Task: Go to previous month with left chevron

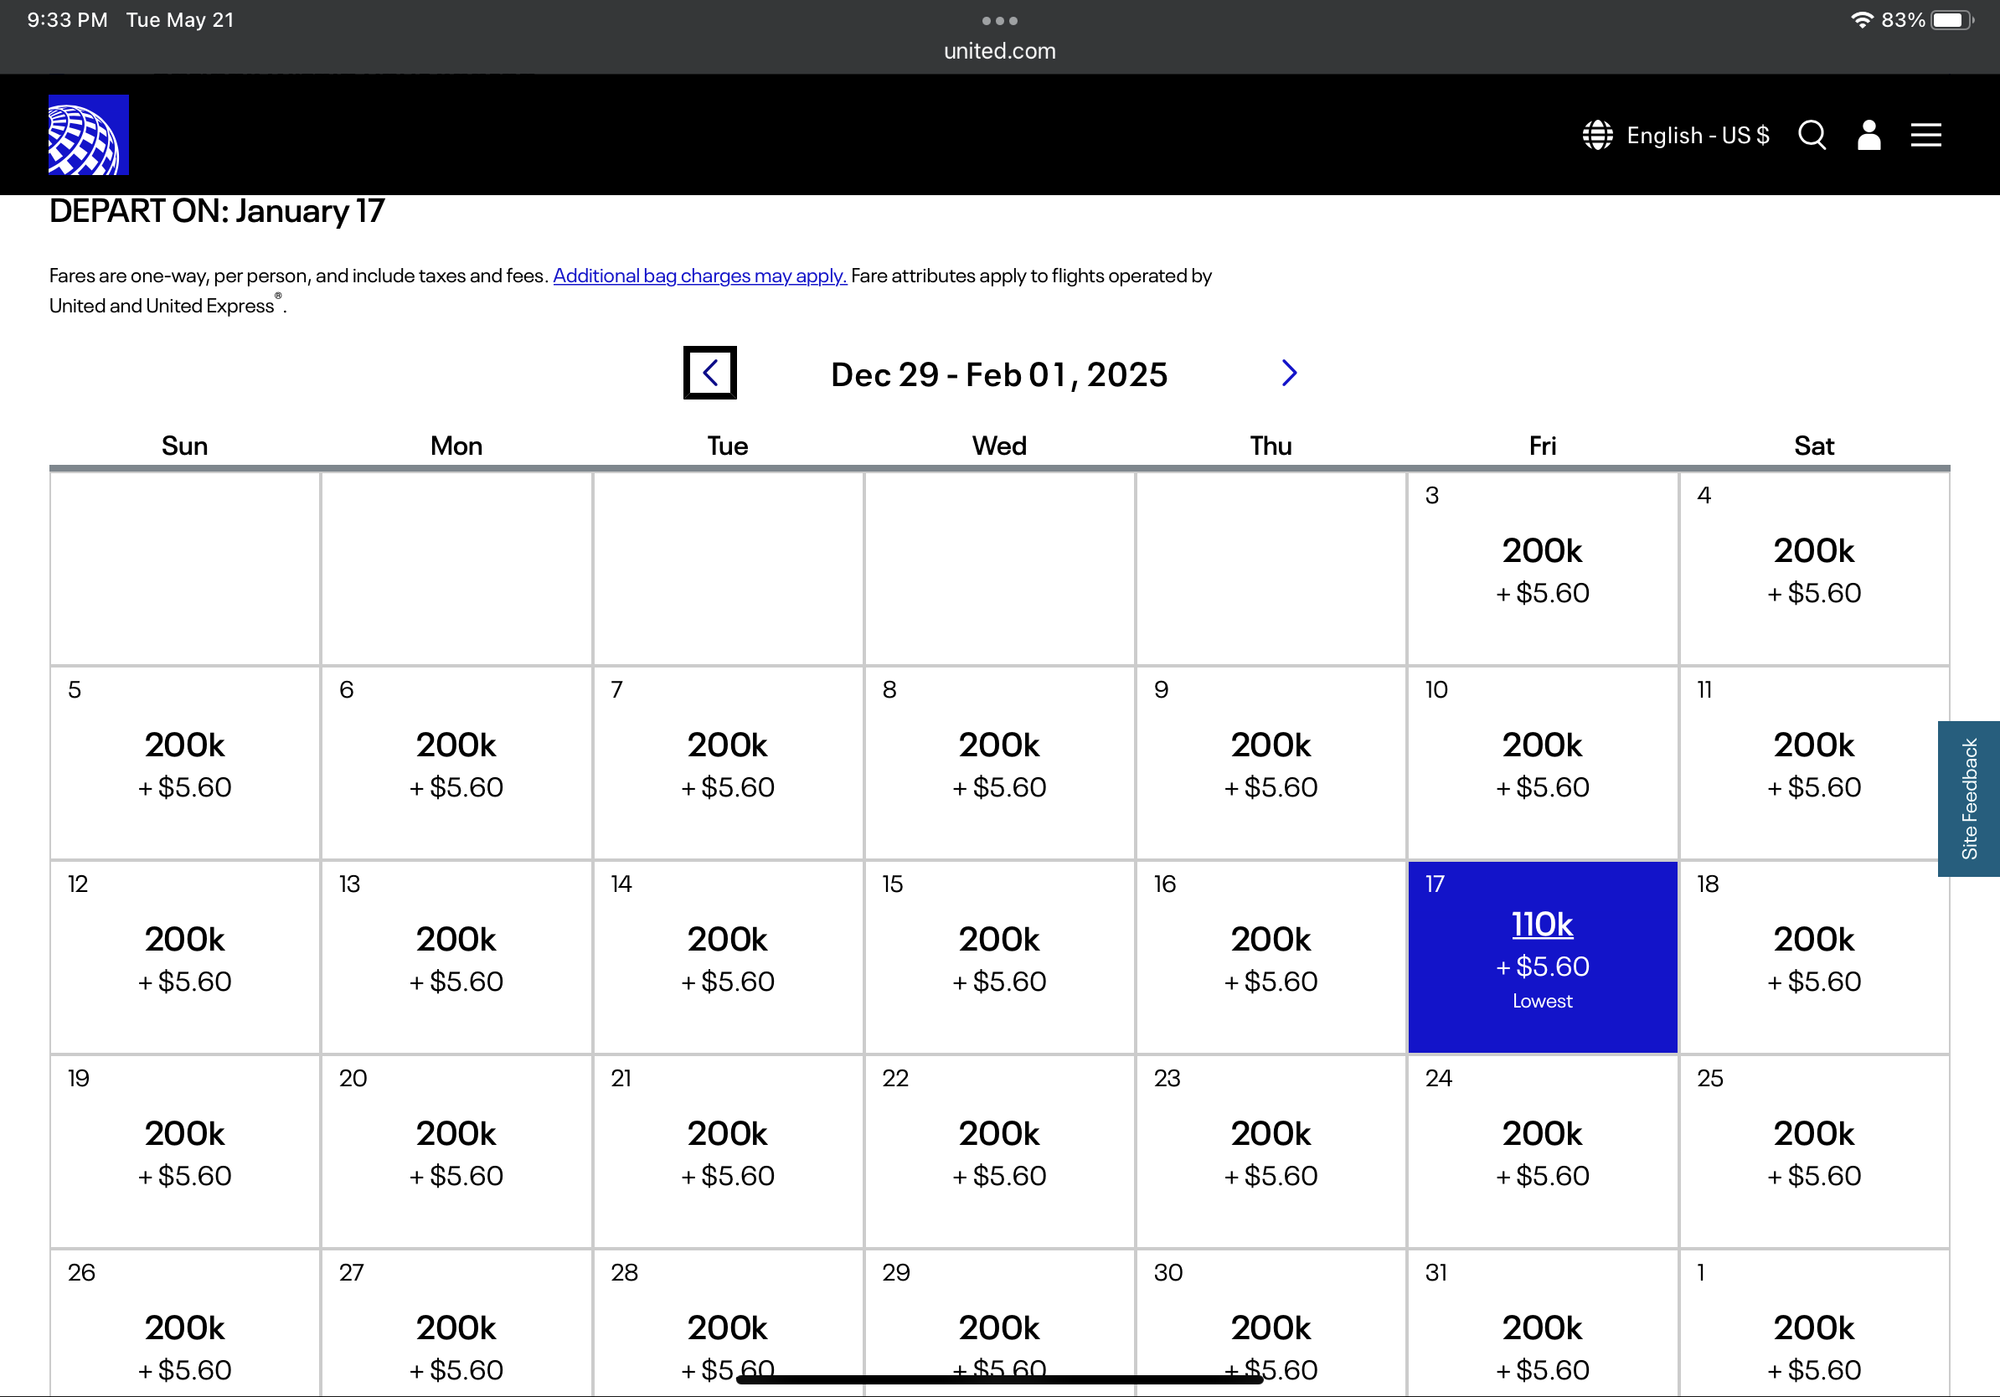Action: 710,373
